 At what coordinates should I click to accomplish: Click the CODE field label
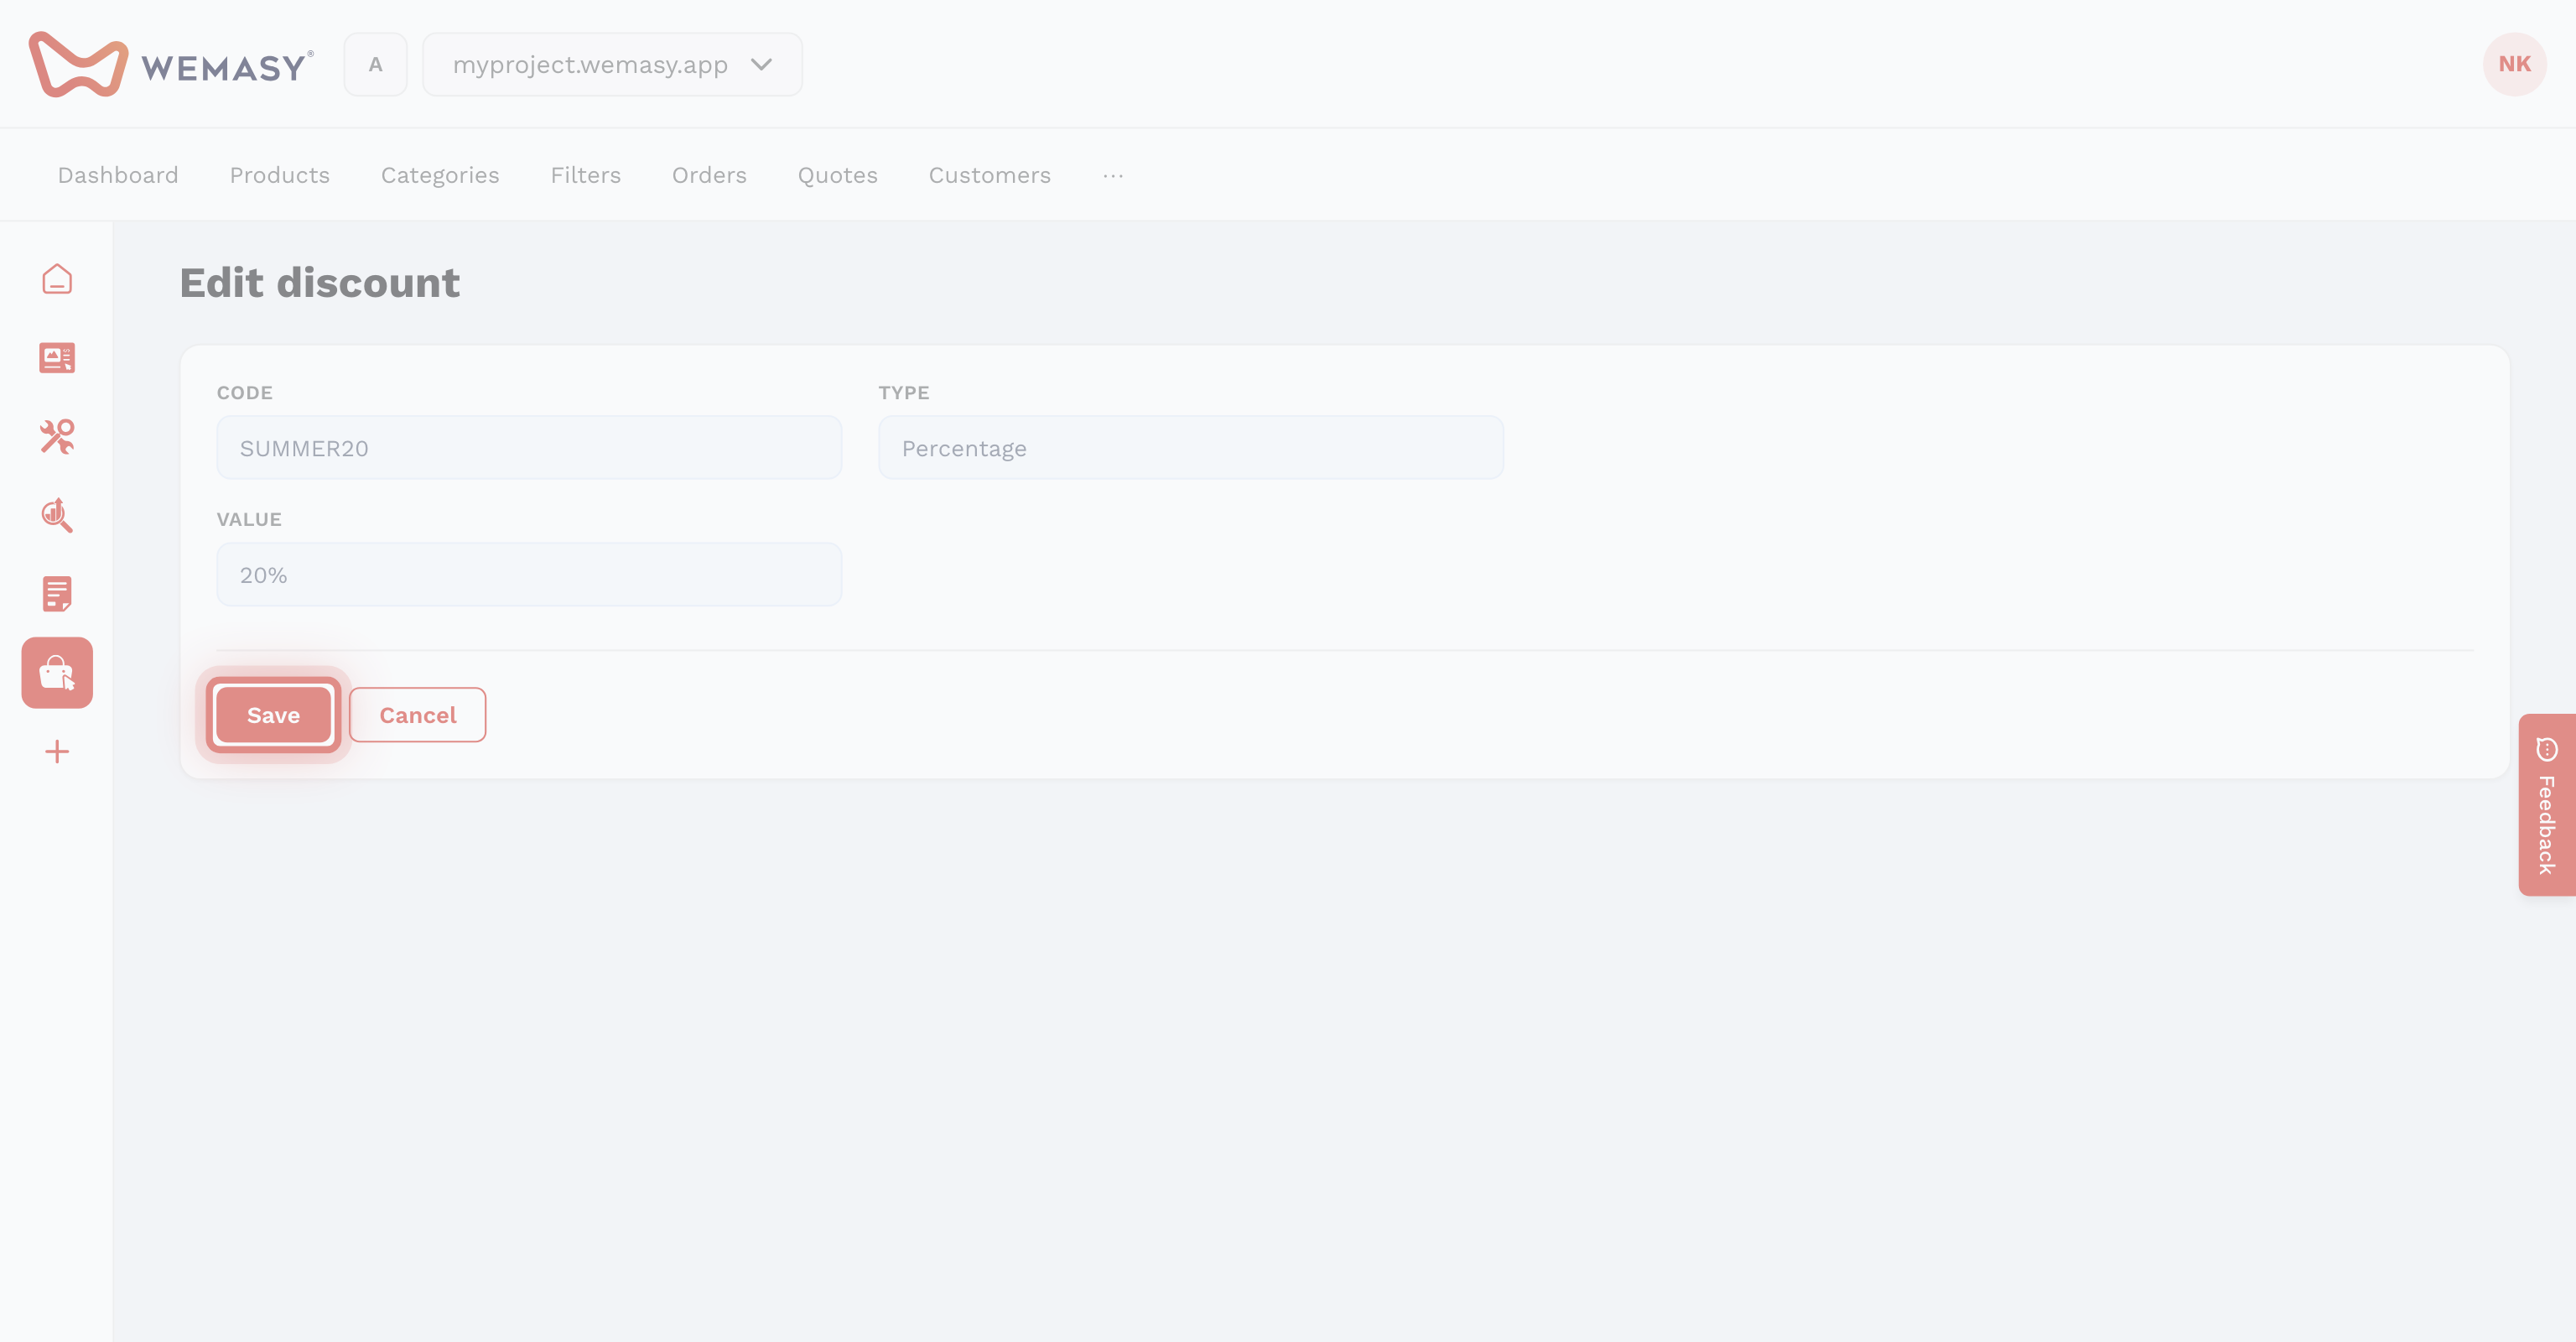245,393
